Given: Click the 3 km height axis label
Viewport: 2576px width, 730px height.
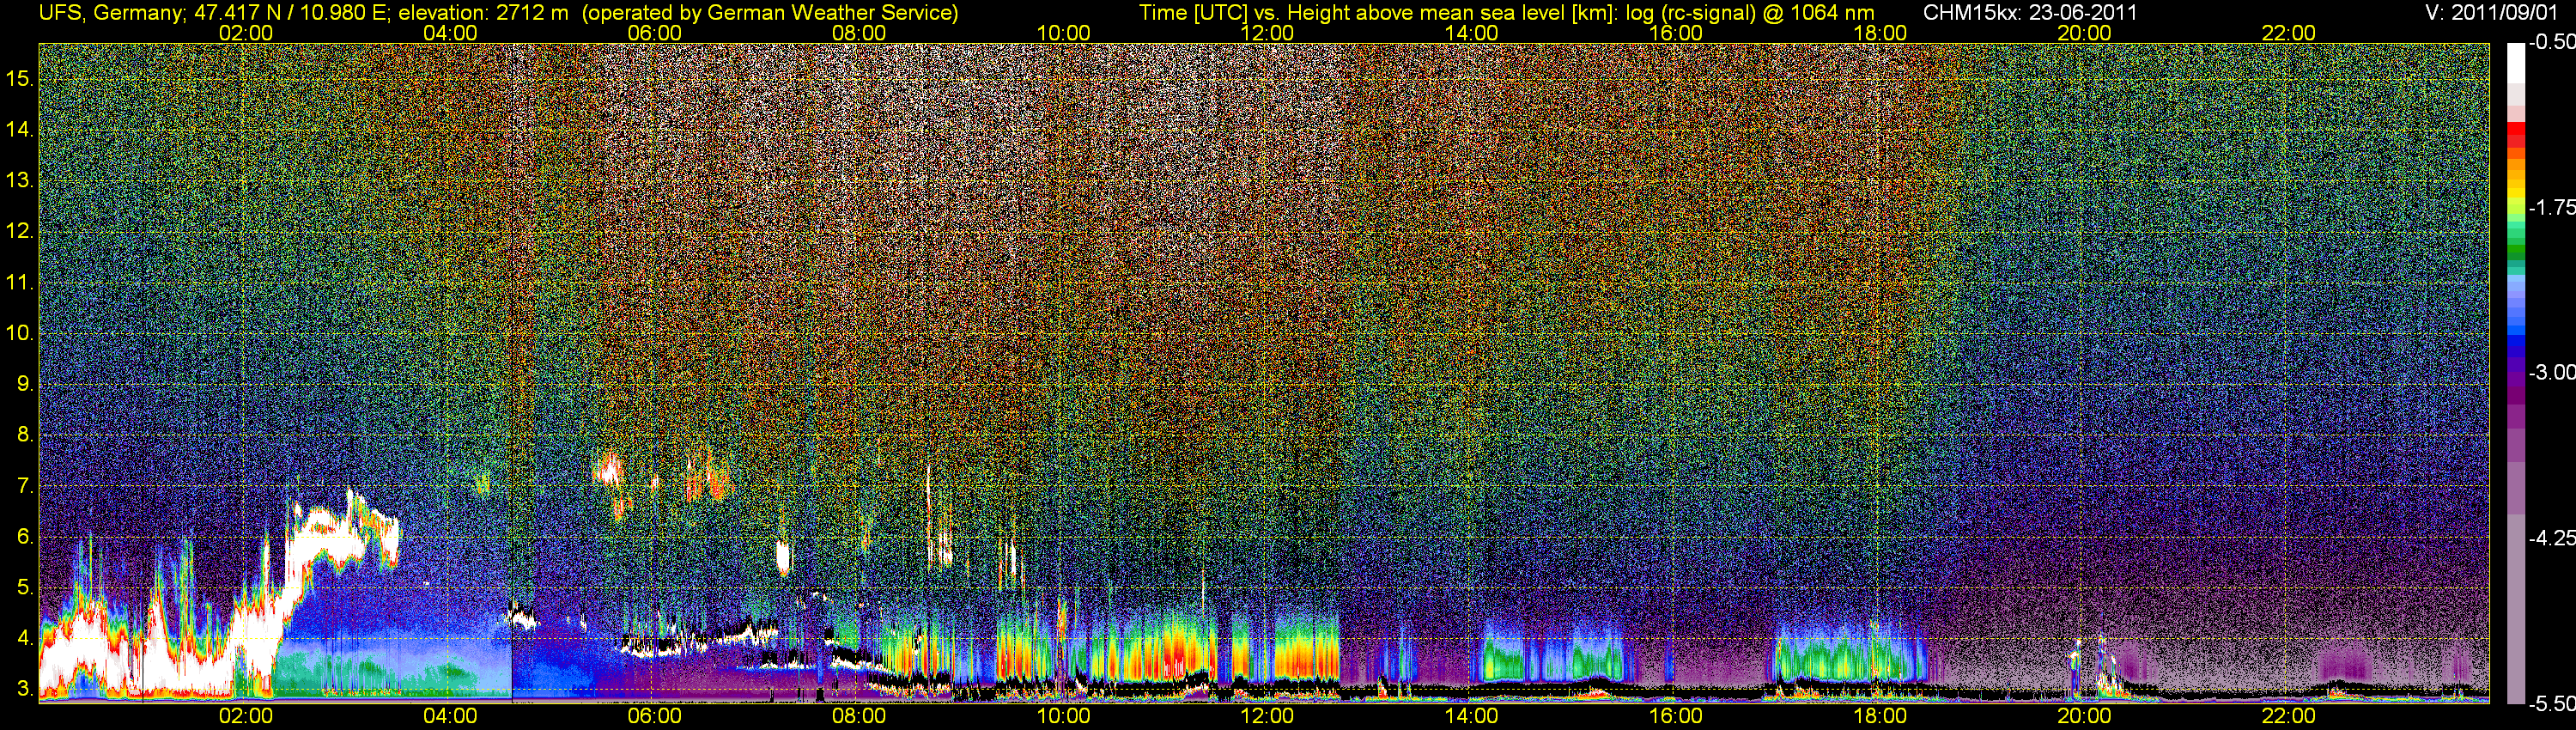Looking at the screenshot, I should coord(24,689).
